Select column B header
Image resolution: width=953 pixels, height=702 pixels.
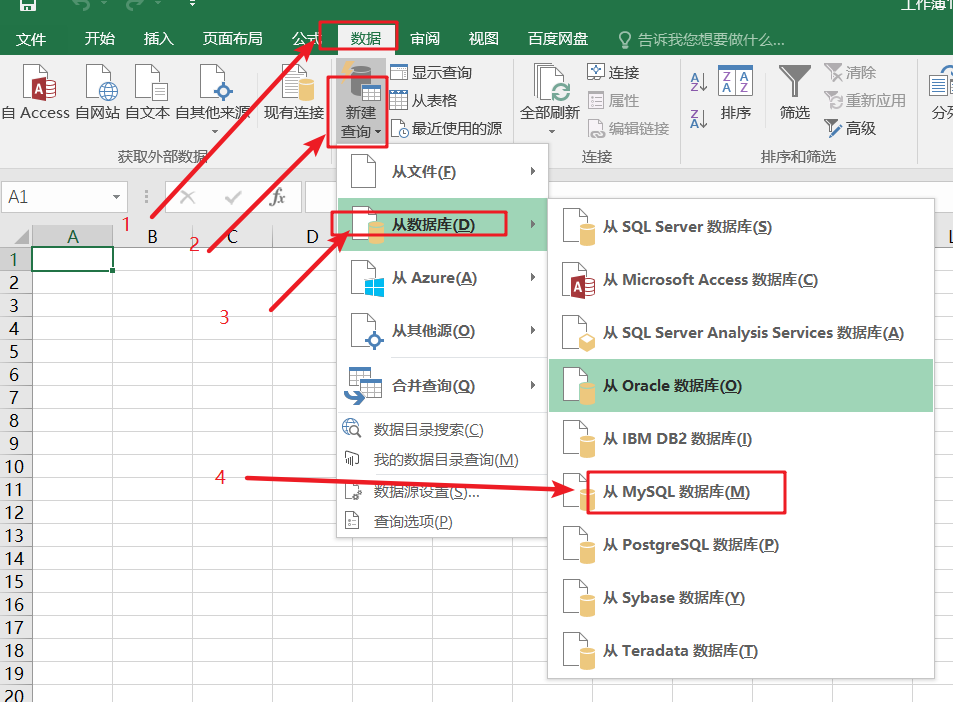[x=153, y=236]
